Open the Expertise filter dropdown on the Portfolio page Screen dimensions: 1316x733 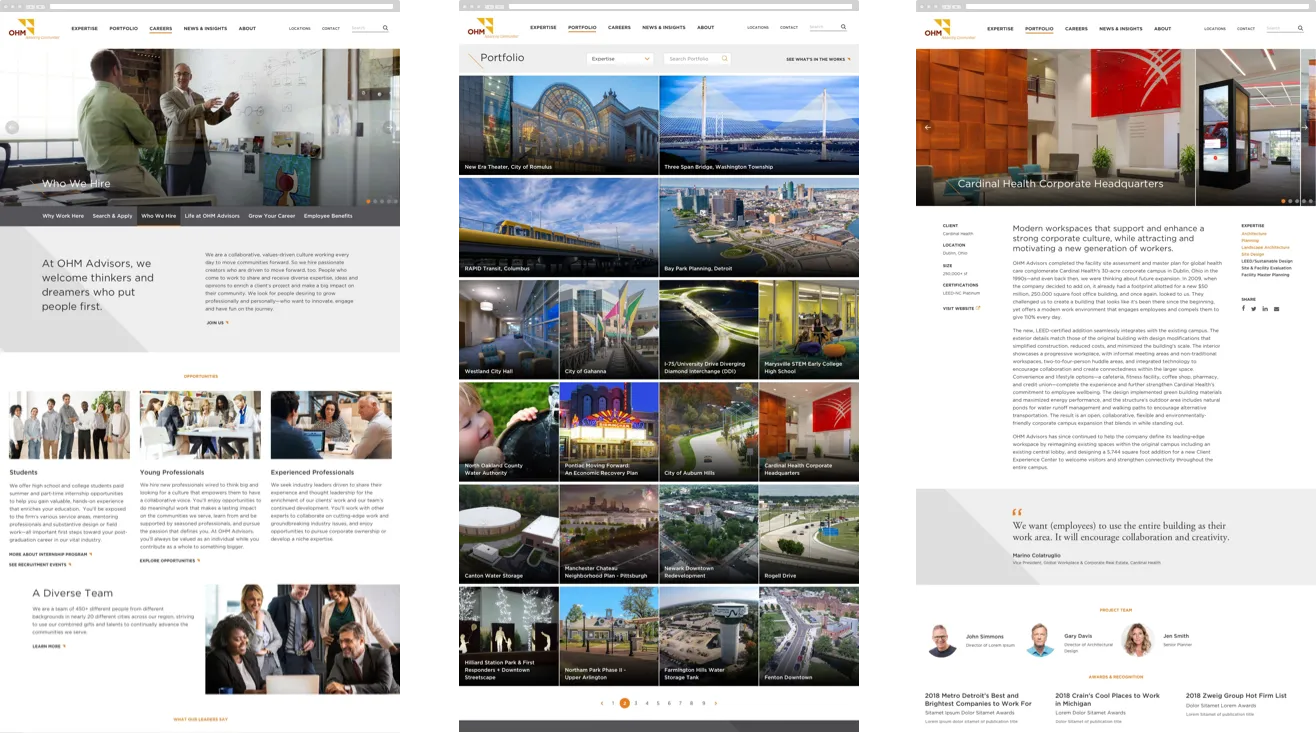coord(620,59)
